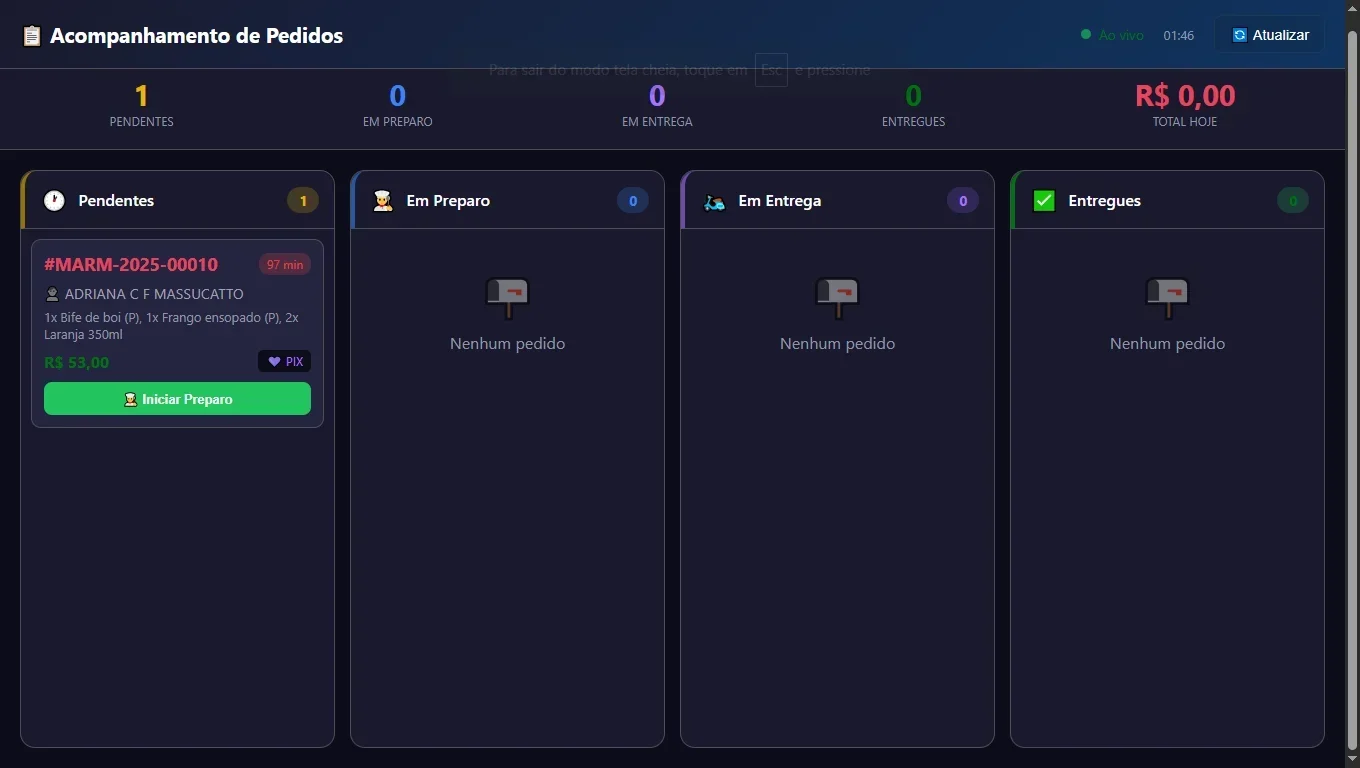Click the clipboard icon next to the page title
Image resolution: width=1360 pixels, height=768 pixels.
click(x=31, y=35)
